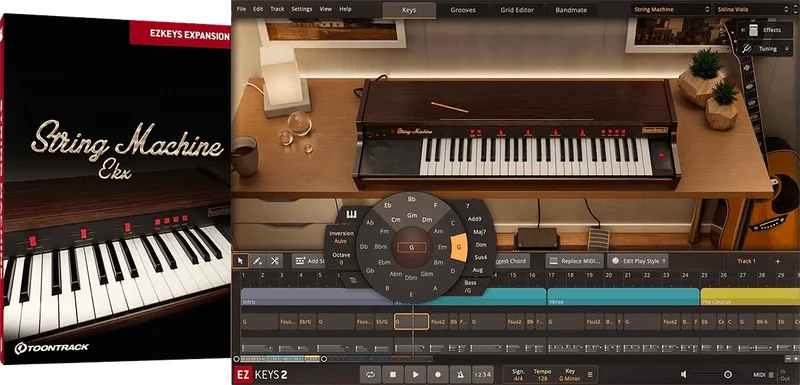
Task: Choose the Add9 chord type
Action: [474, 219]
